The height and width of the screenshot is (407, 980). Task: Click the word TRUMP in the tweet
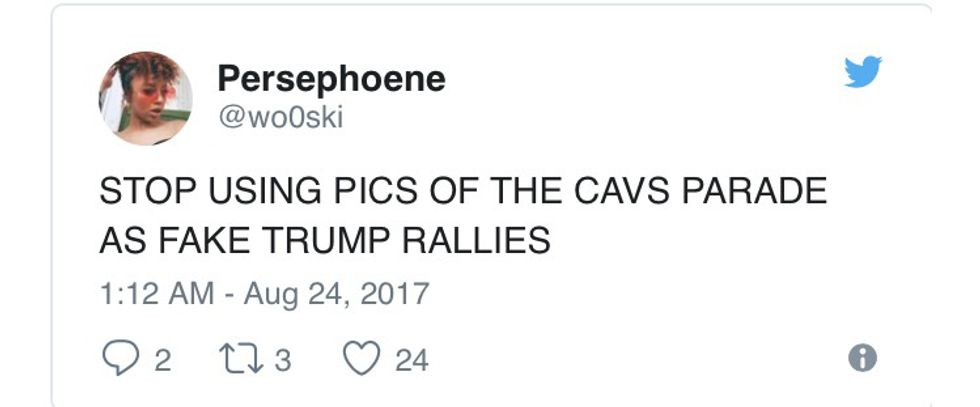coord(333,241)
